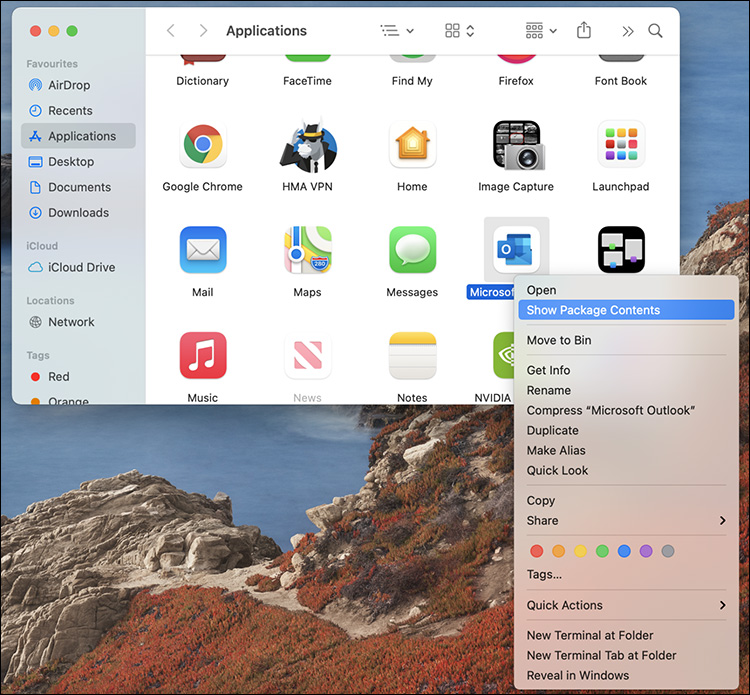The image size is (750, 695).
Task: Expand the Share submenu
Action: [626, 520]
